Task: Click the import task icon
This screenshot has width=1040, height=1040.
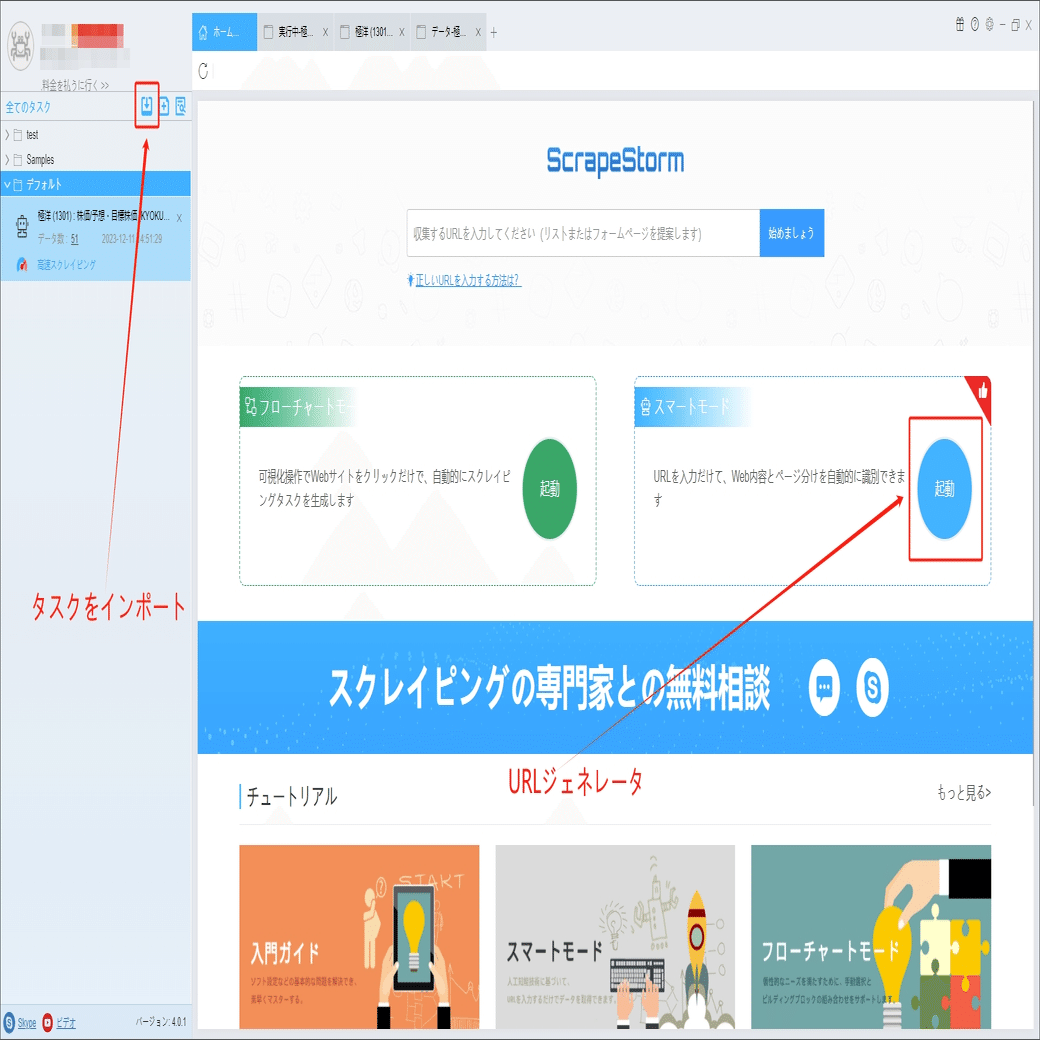Action: pyautogui.click(x=147, y=105)
